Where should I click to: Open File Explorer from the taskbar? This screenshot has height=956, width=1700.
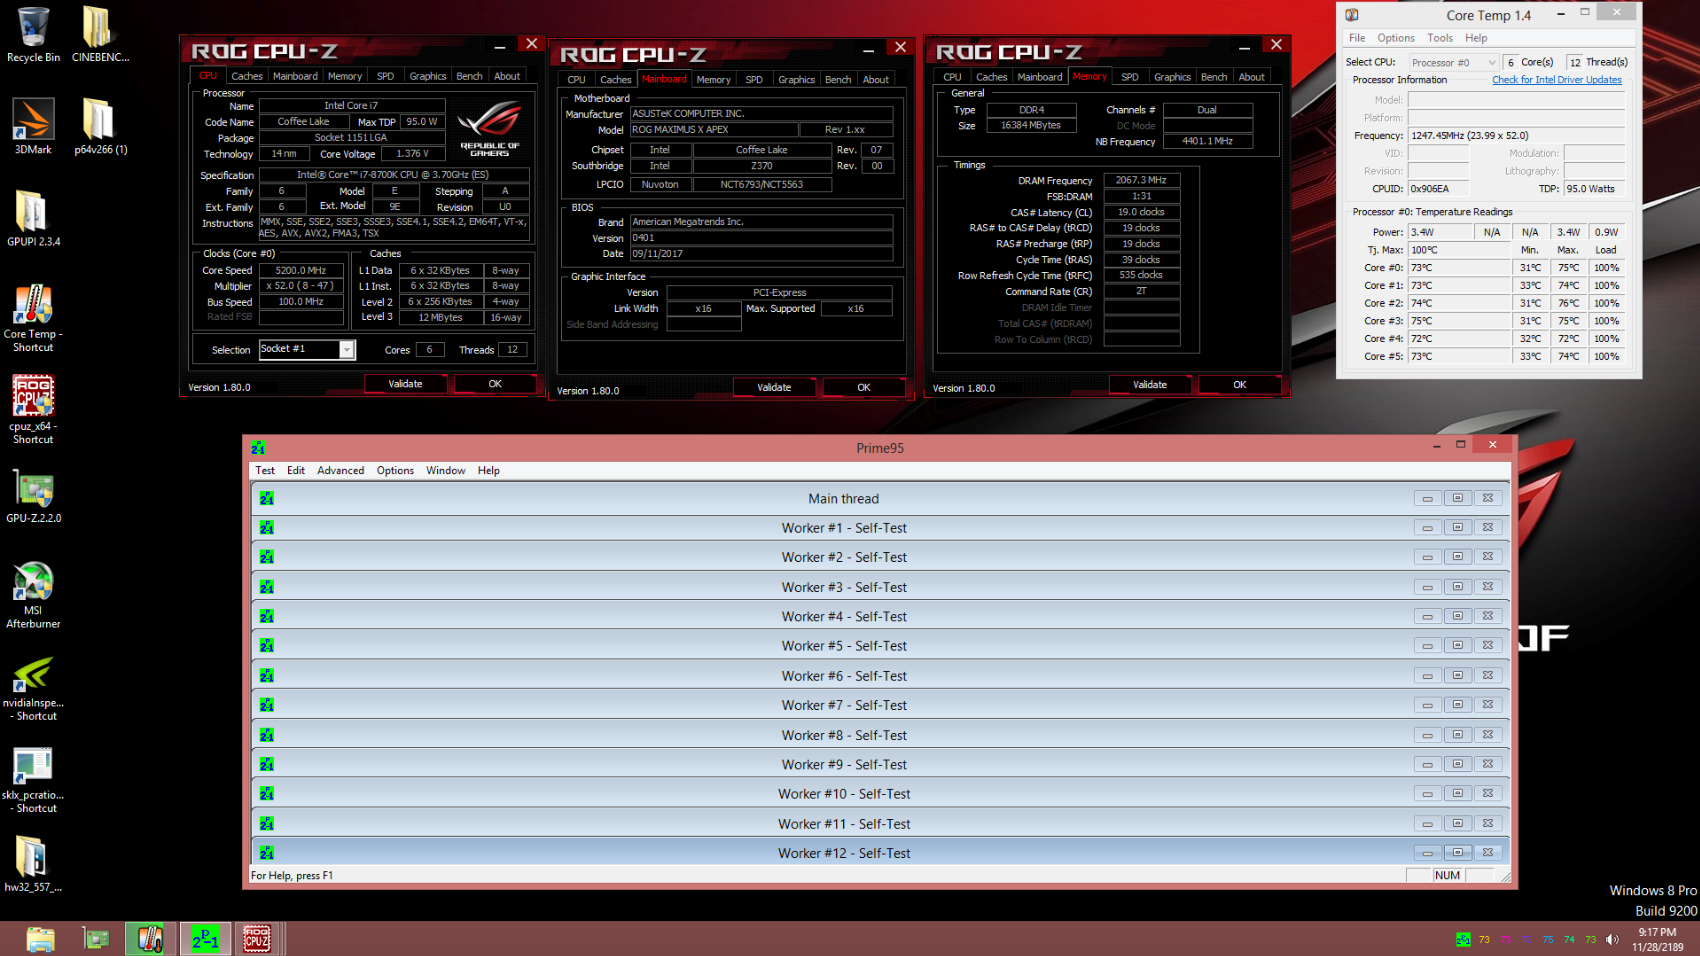point(40,939)
